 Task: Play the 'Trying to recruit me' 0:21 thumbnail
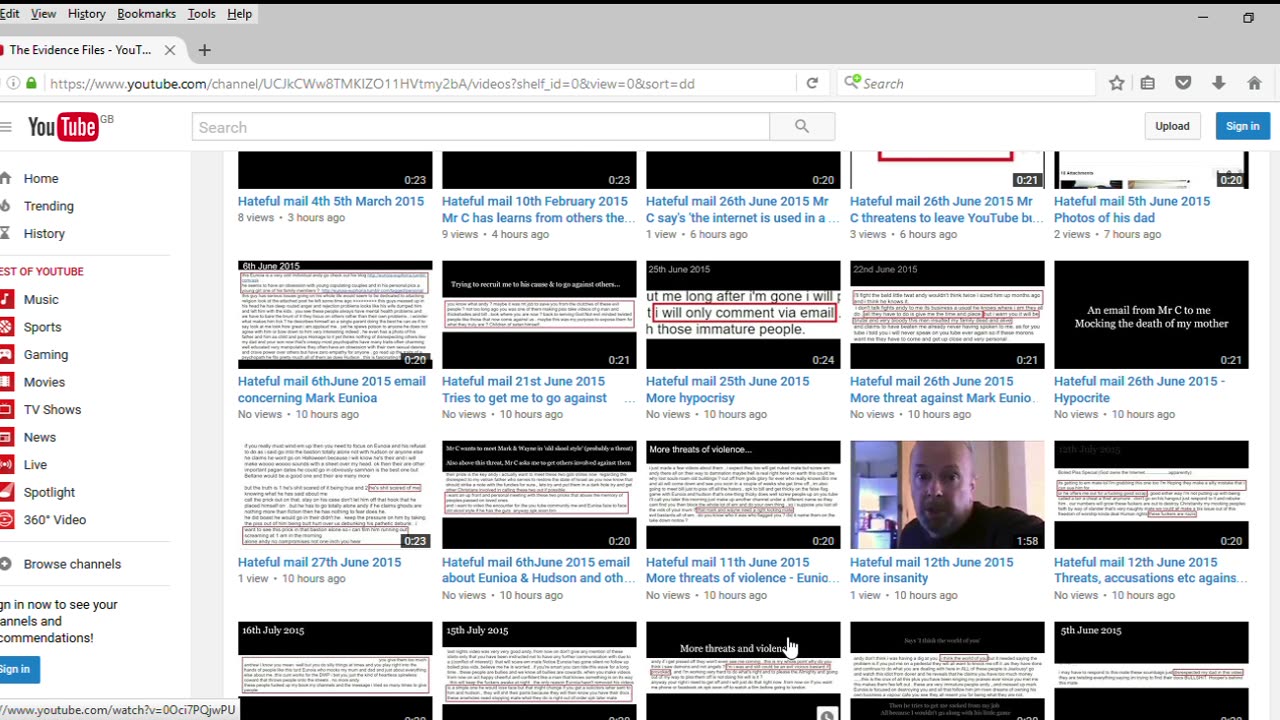(x=539, y=315)
